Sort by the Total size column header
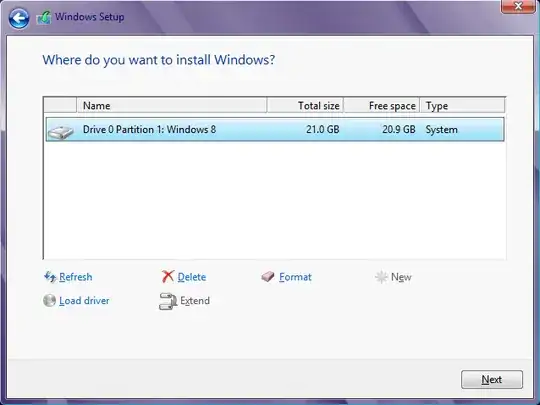The image size is (540, 405). coord(305,105)
